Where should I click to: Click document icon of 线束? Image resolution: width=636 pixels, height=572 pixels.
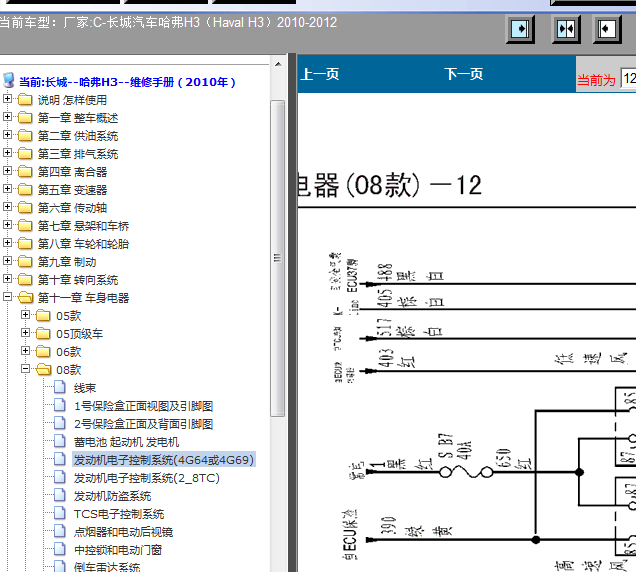tap(60, 387)
